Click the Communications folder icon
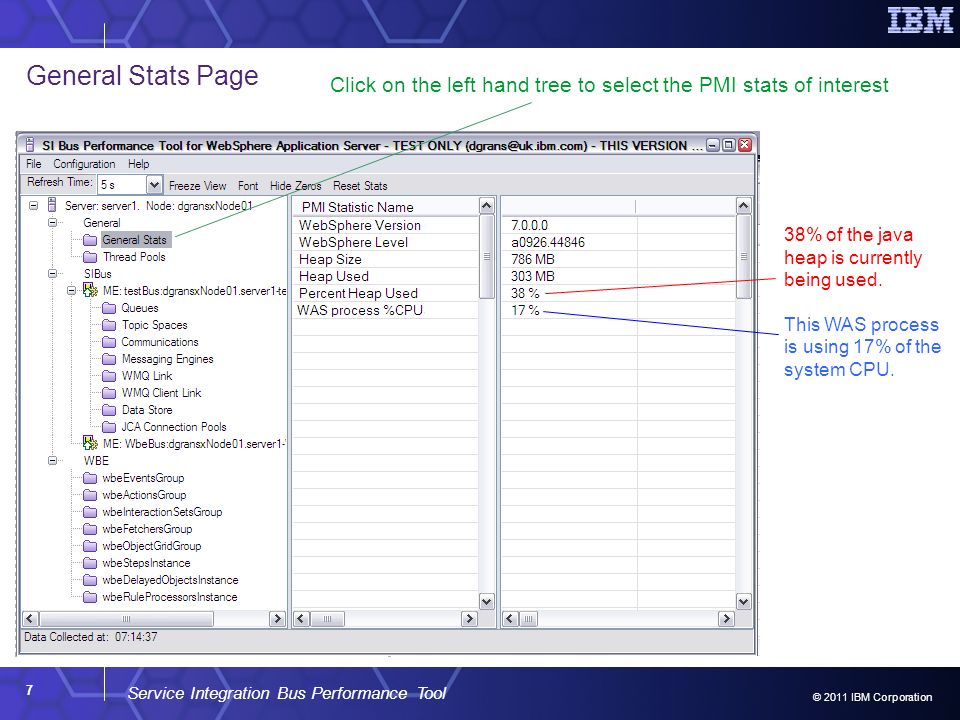The width and height of the screenshot is (960, 720). [109, 342]
